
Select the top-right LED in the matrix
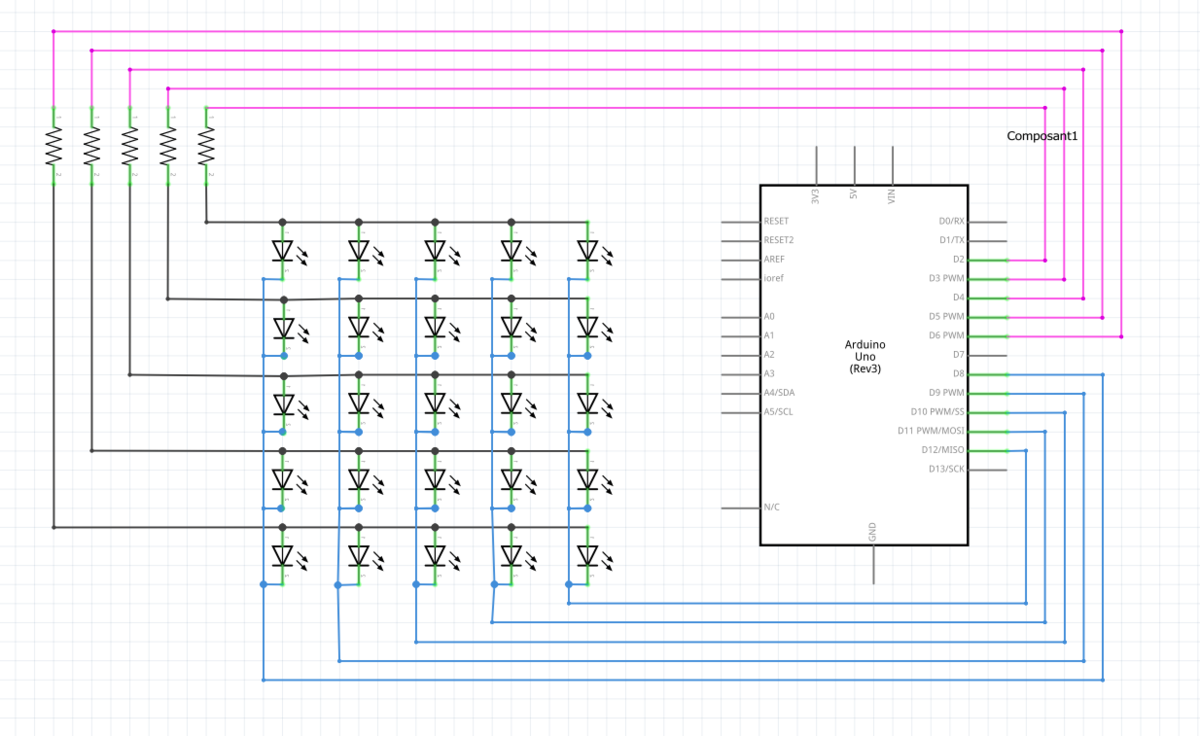point(588,250)
